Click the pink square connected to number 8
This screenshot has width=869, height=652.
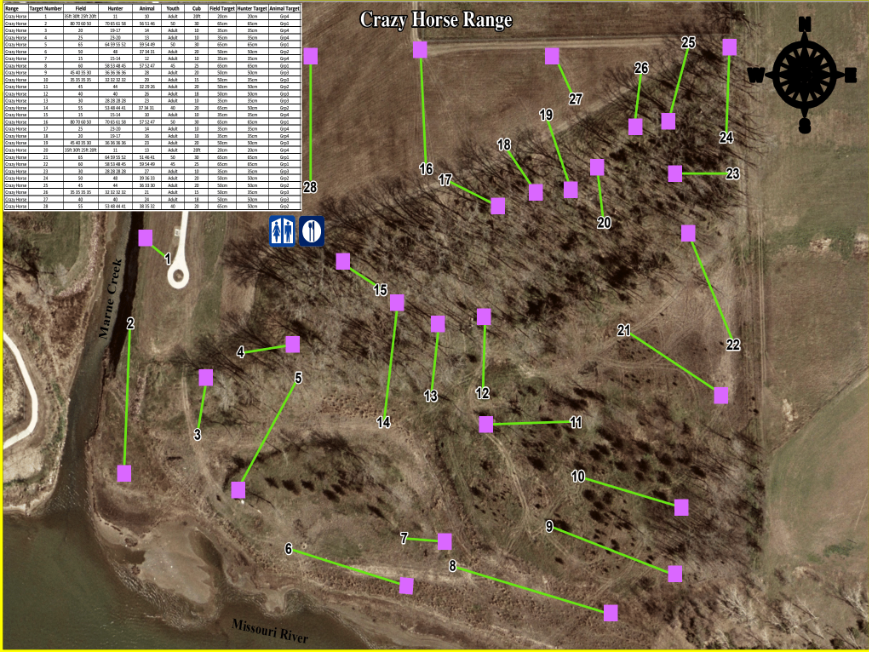tap(610, 612)
